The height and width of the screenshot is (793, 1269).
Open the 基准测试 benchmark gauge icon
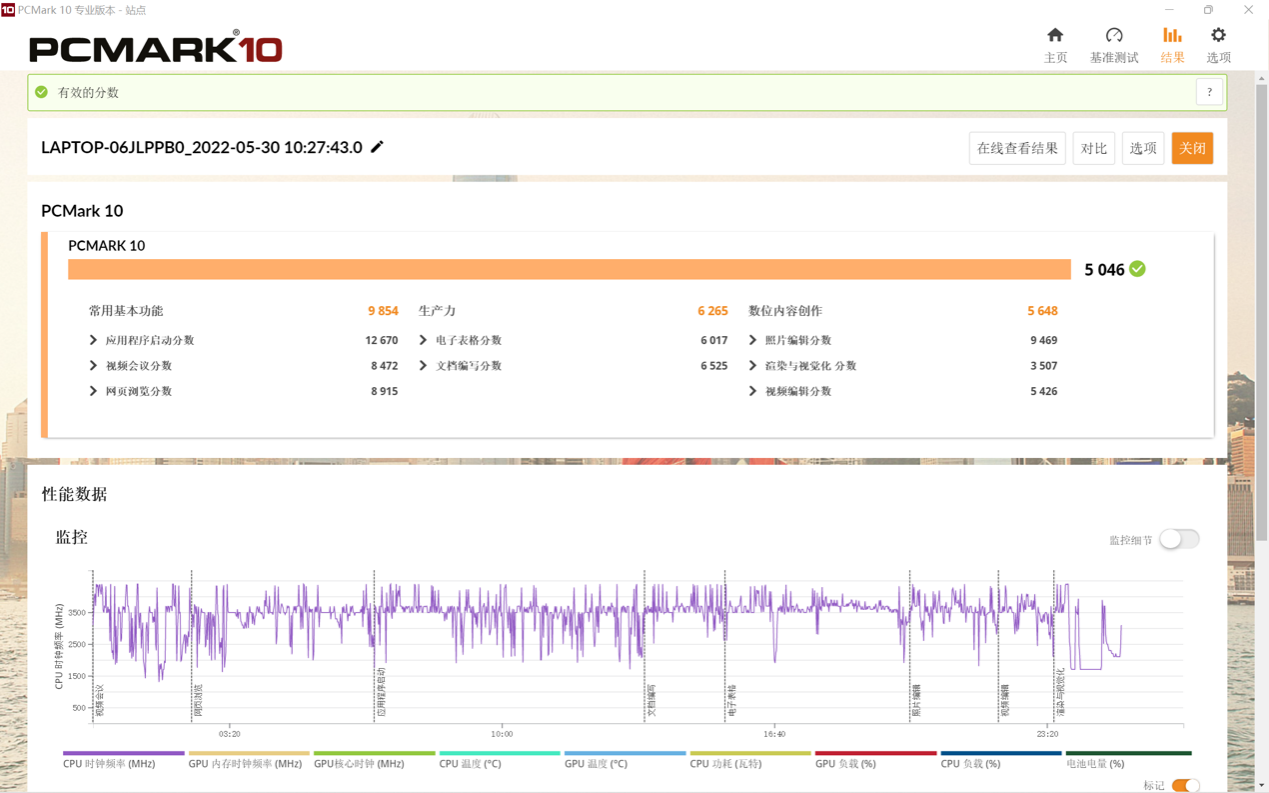click(x=1114, y=36)
